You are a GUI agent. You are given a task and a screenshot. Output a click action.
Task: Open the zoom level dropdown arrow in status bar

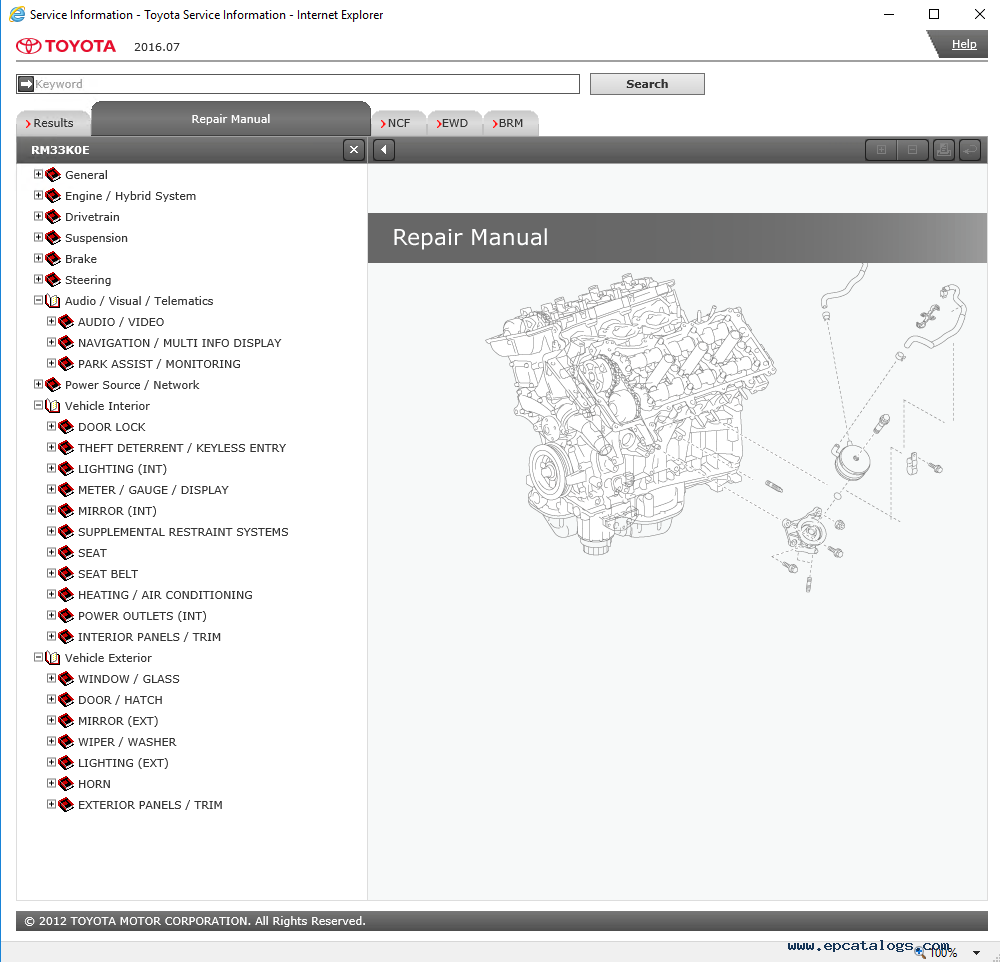point(976,953)
